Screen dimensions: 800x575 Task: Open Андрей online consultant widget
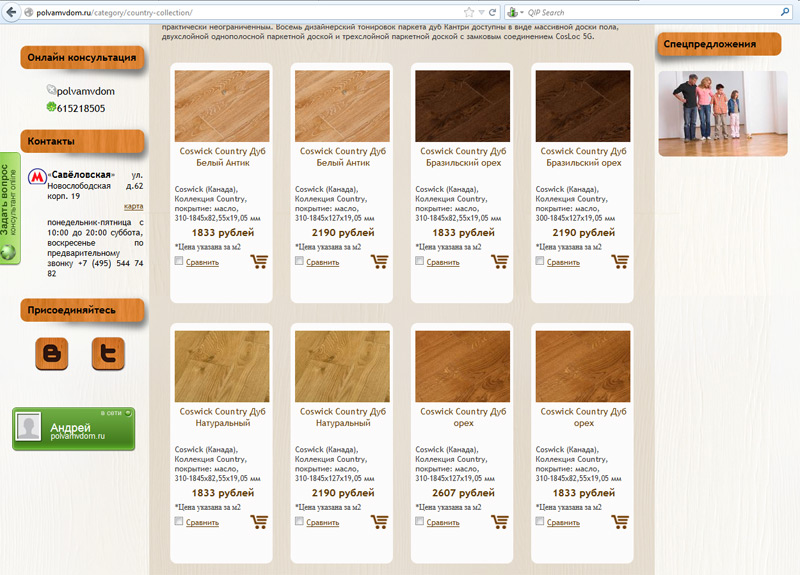point(73,429)
